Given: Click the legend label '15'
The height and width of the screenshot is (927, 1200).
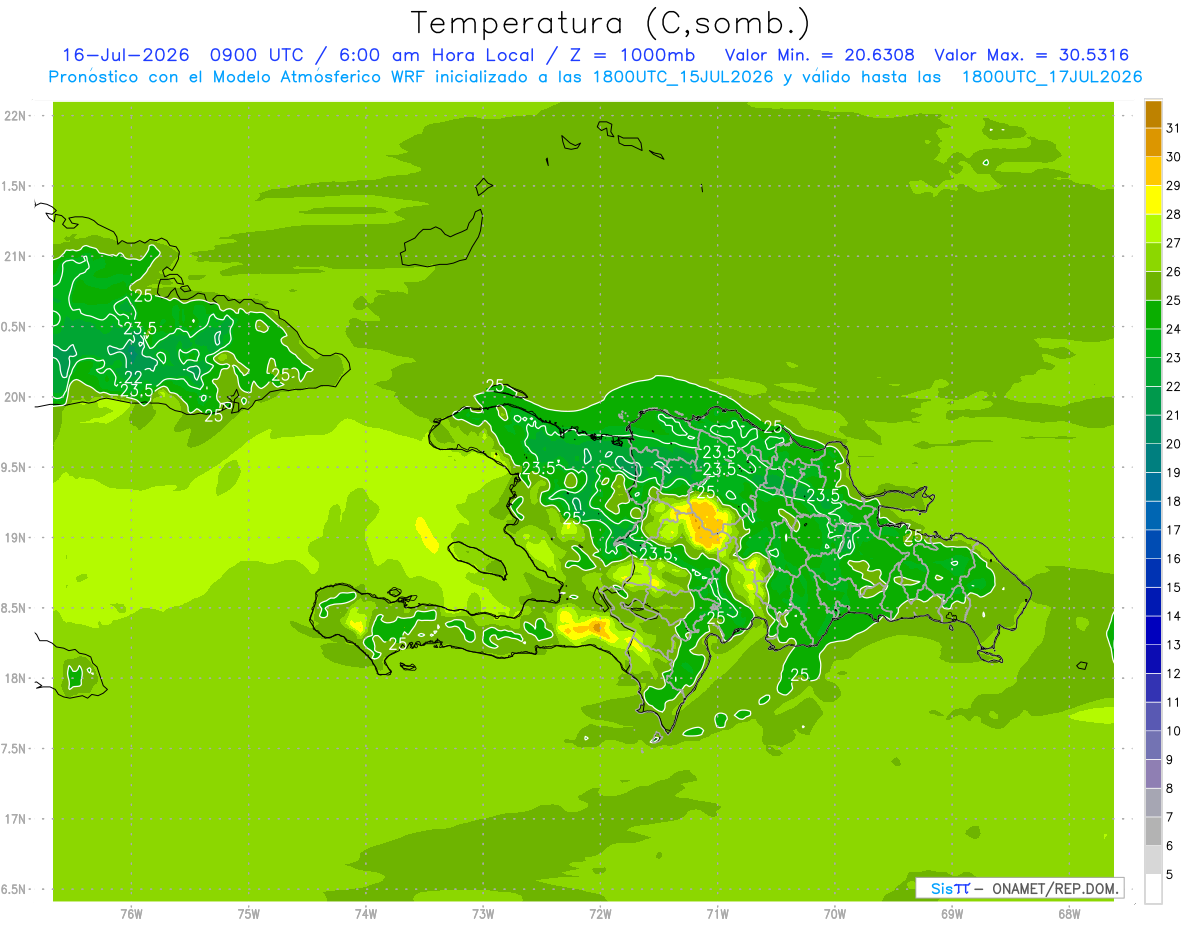Looking at the screenshot, I should pyautogui.click(x=1174, y=588).
